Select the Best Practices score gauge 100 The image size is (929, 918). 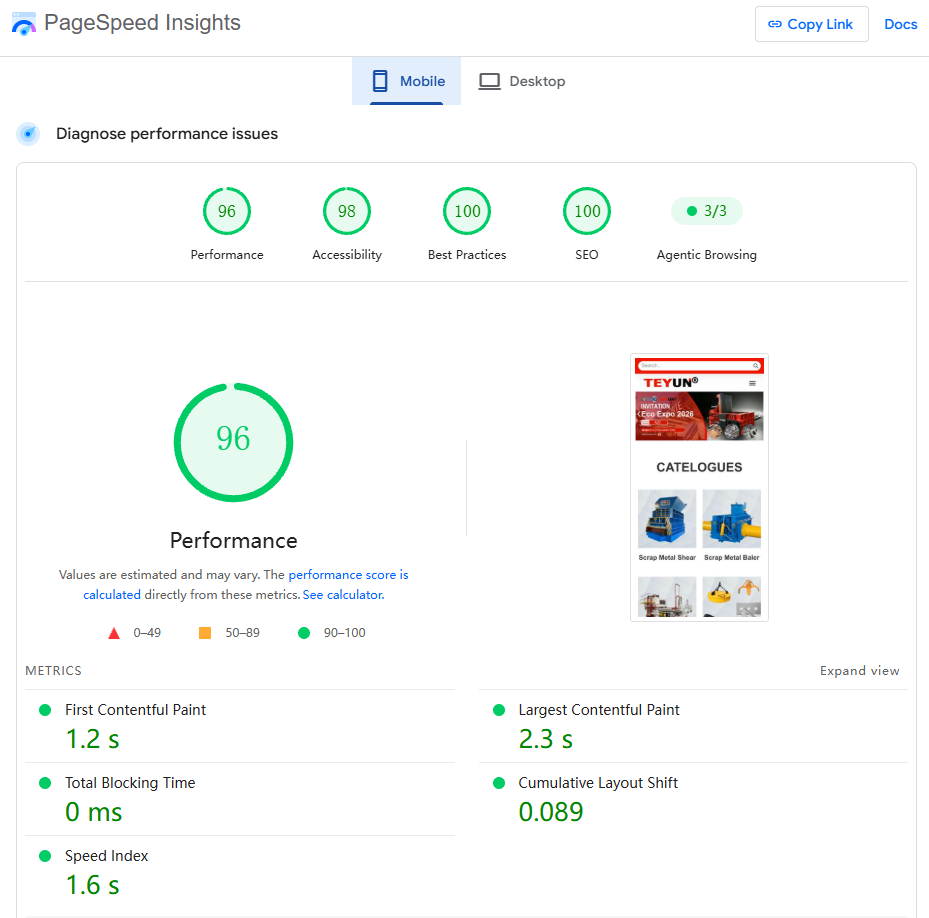pos(467,211)
